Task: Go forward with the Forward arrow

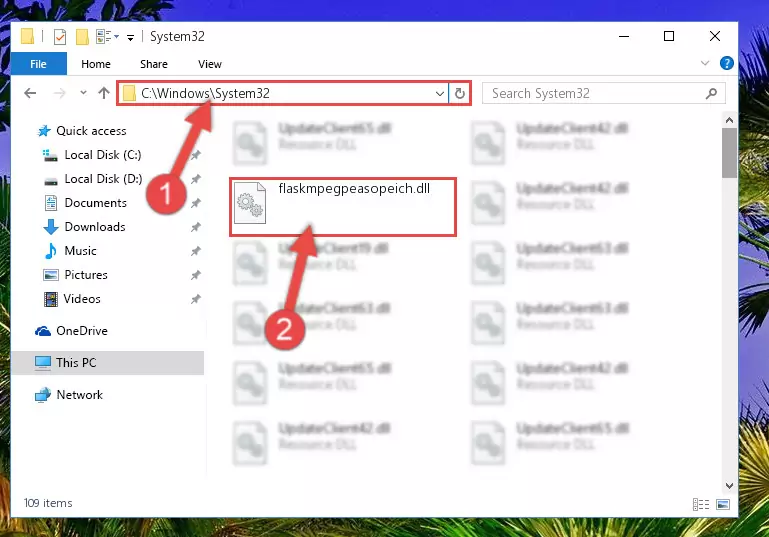Action: 59,93
